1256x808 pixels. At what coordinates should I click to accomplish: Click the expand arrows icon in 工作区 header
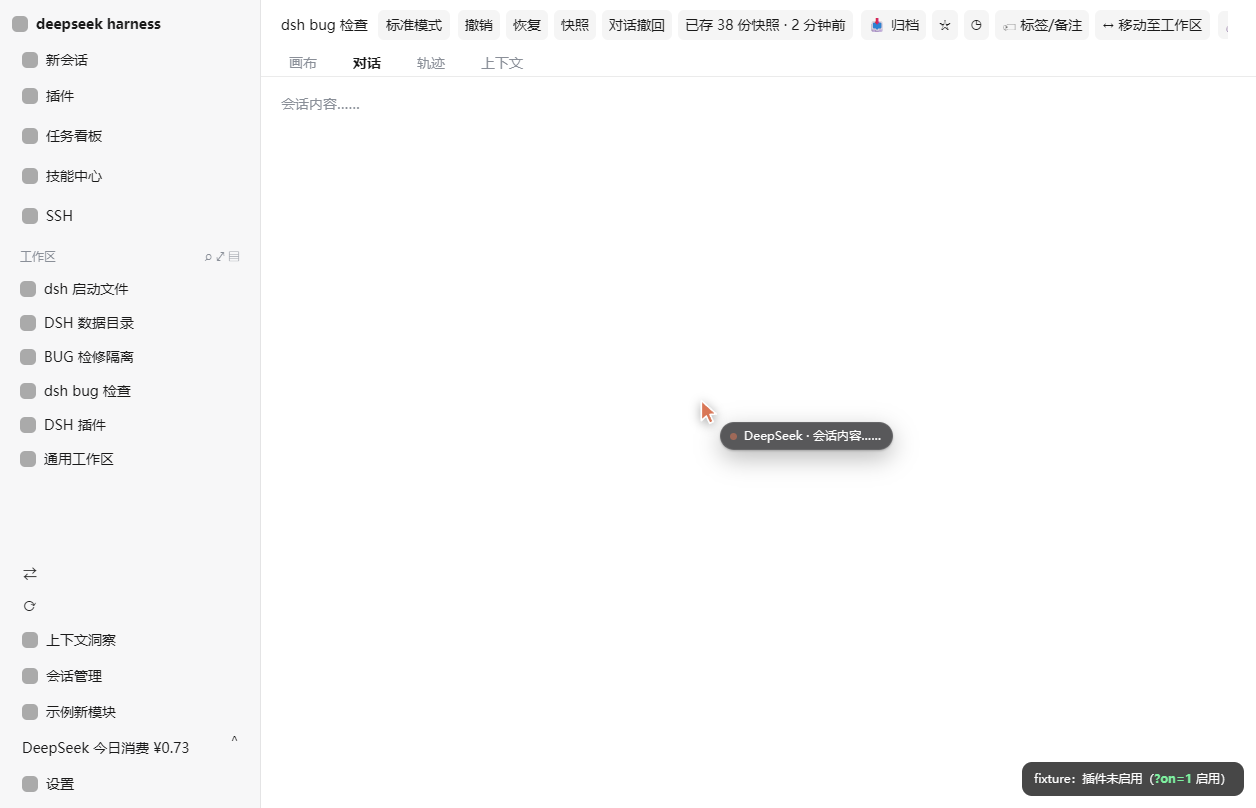tap(221, 257)
